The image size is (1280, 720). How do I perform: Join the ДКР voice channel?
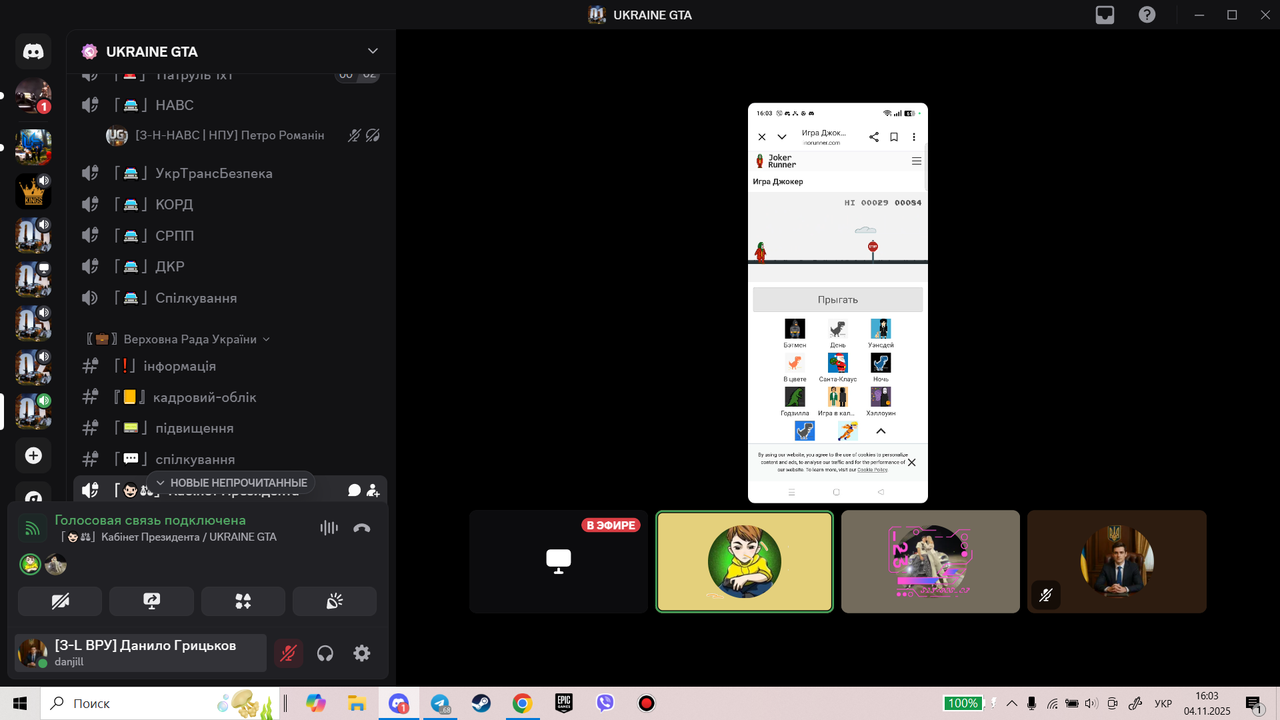click(x=230, y=267)
